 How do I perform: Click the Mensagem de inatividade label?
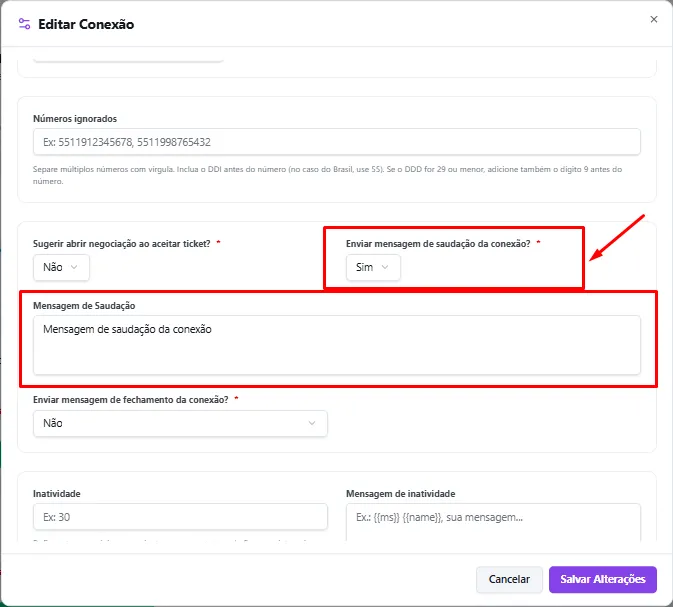click(x=400, y=494)
